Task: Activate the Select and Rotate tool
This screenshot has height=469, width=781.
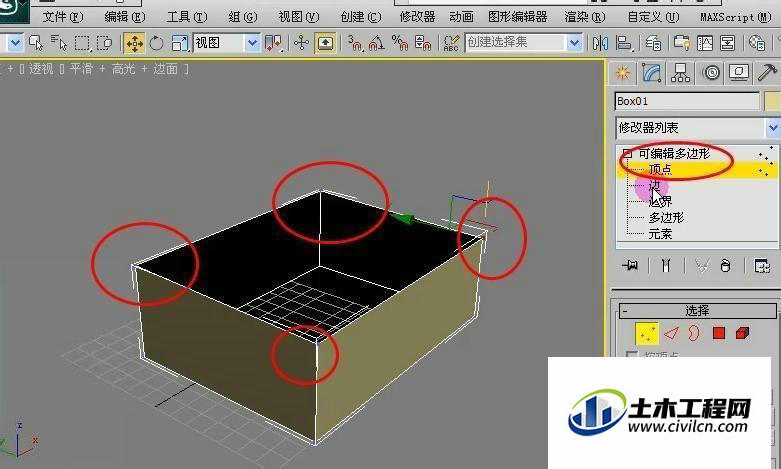Action: pyautogui.click(x=156, y=43)
